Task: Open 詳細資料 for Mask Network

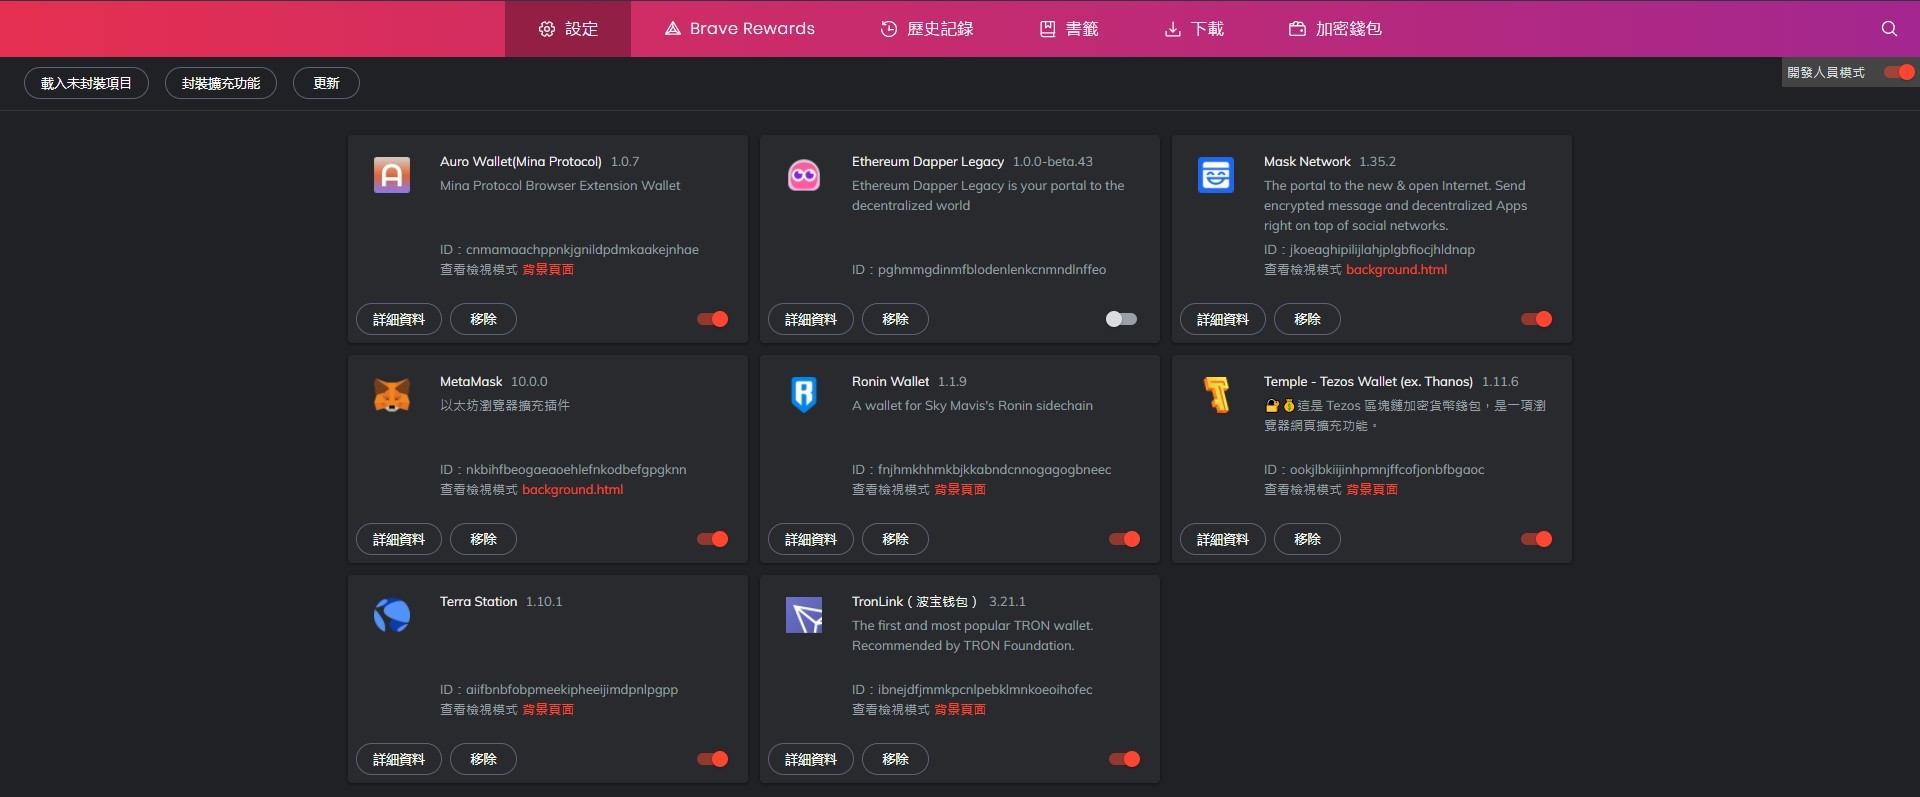Action: tap(1223, 319)
